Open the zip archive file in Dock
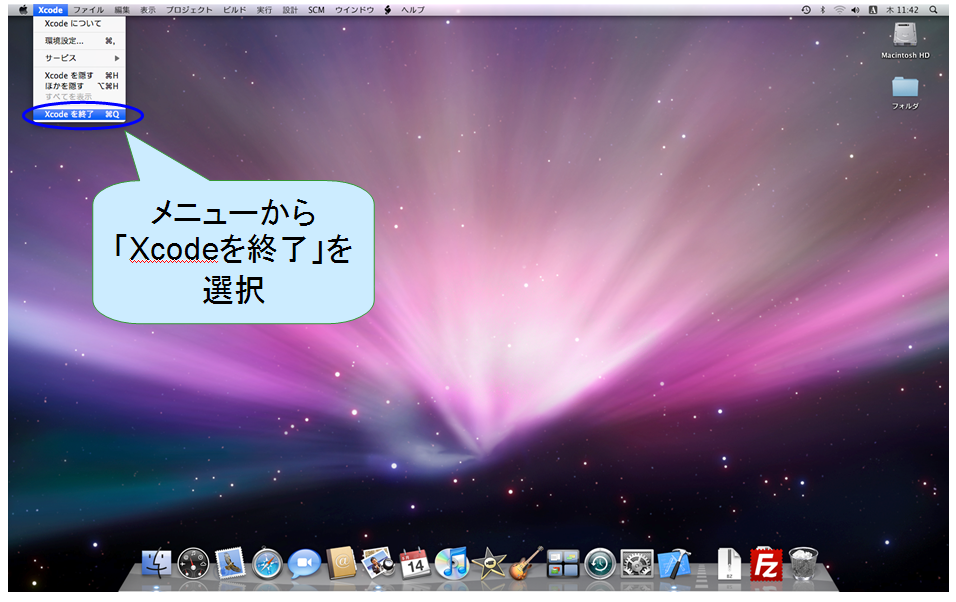956x602 pixels. [729, 564]
